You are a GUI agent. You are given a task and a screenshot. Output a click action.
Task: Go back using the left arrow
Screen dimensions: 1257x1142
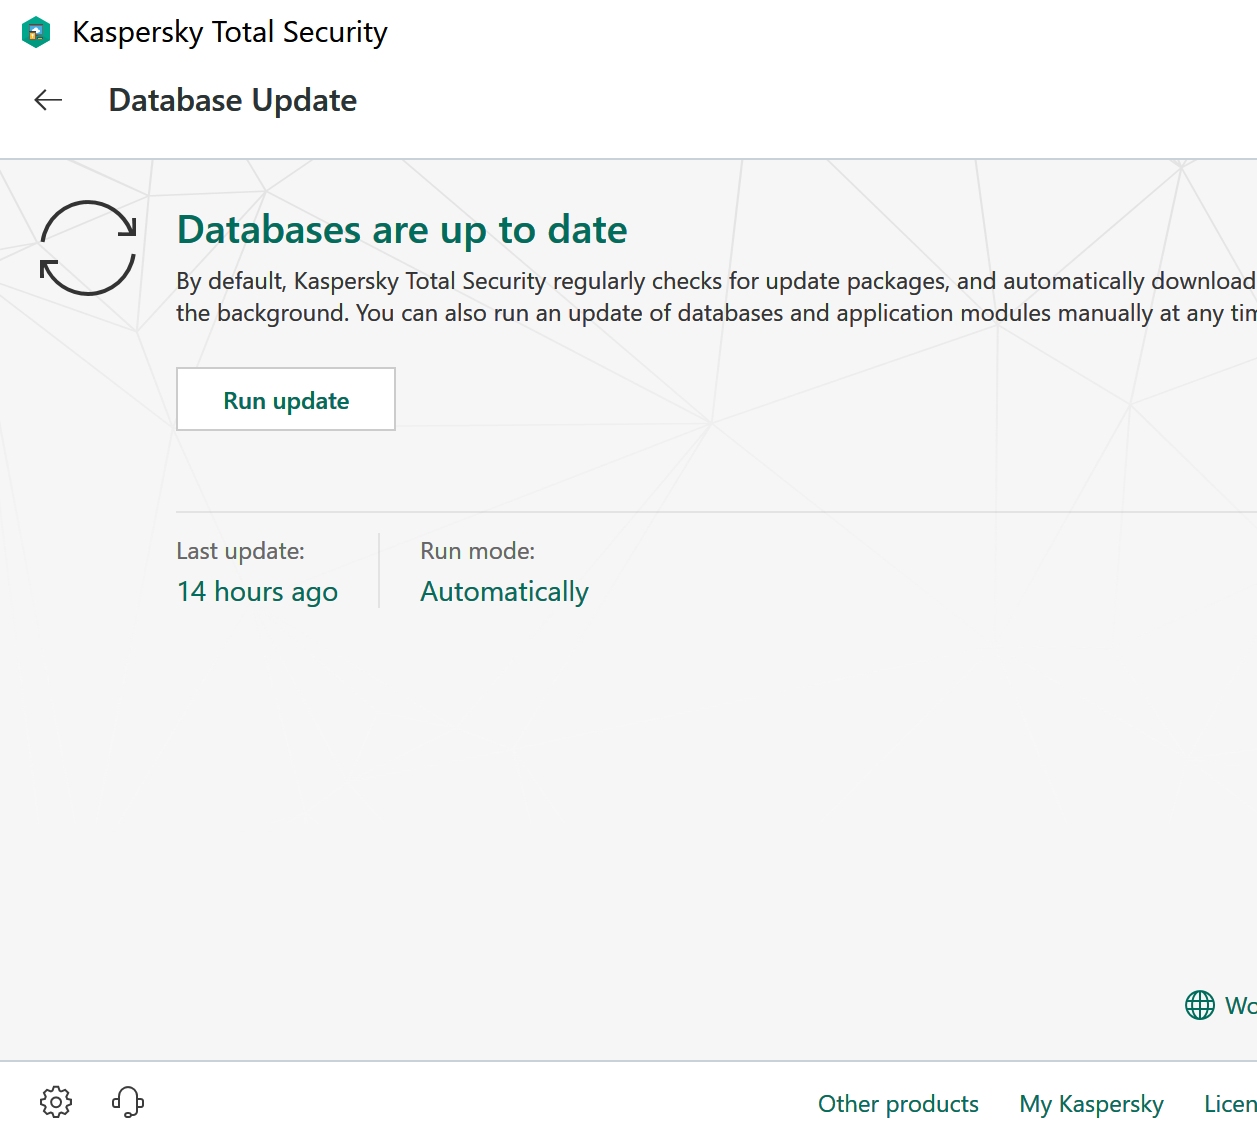click(48, 100)
